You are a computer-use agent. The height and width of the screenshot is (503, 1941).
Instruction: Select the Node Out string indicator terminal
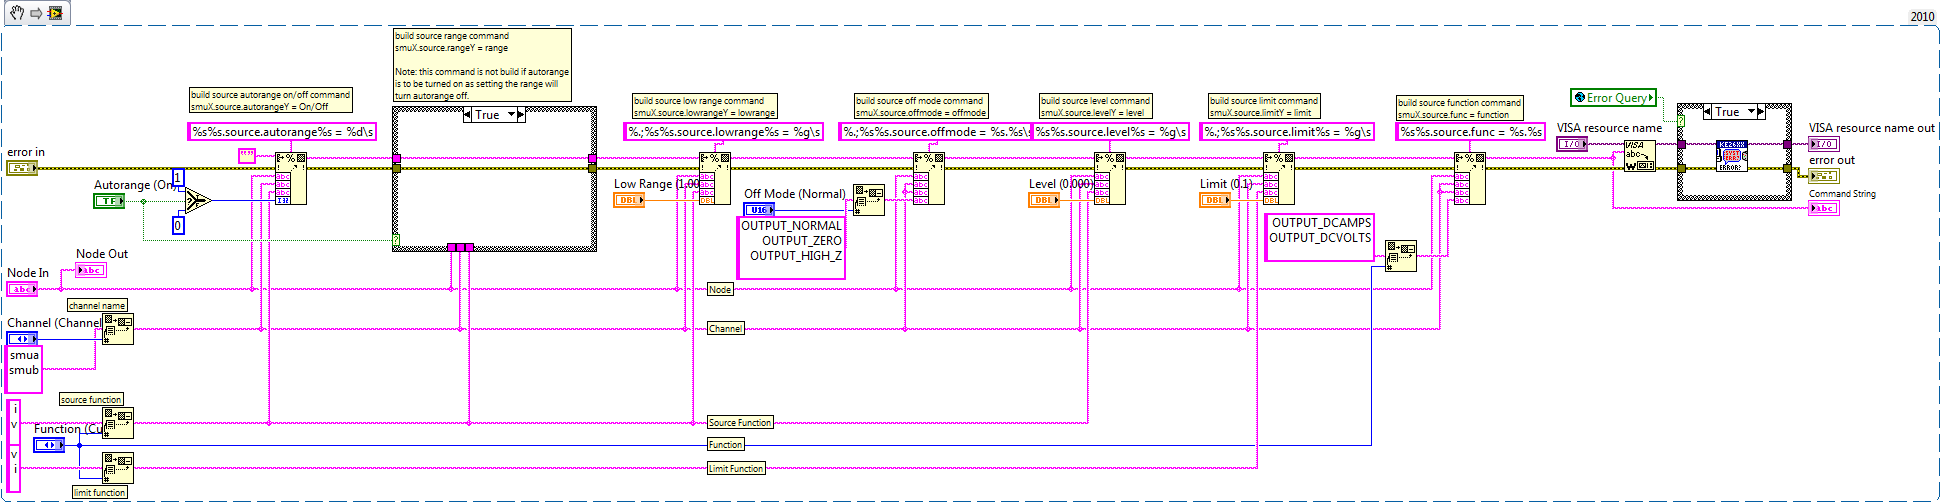tap(91, 270)
